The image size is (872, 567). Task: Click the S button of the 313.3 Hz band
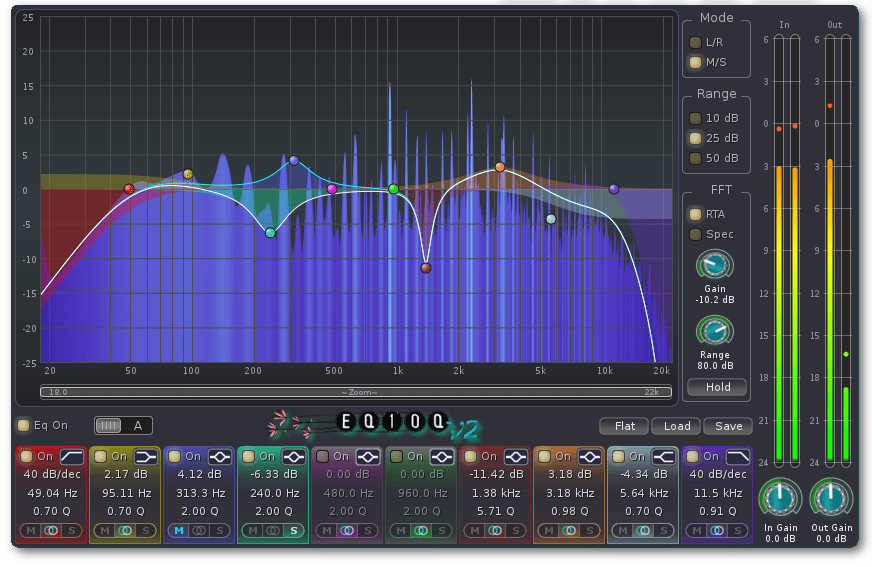(x=220, y=531)
